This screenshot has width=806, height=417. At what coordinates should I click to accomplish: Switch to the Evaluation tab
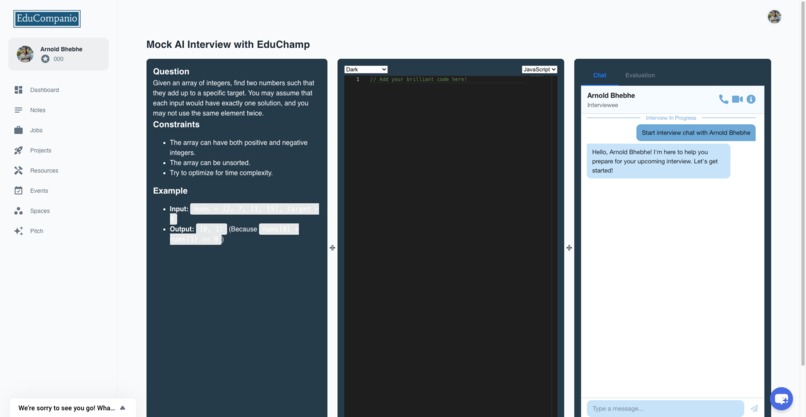tap(640, 75)
